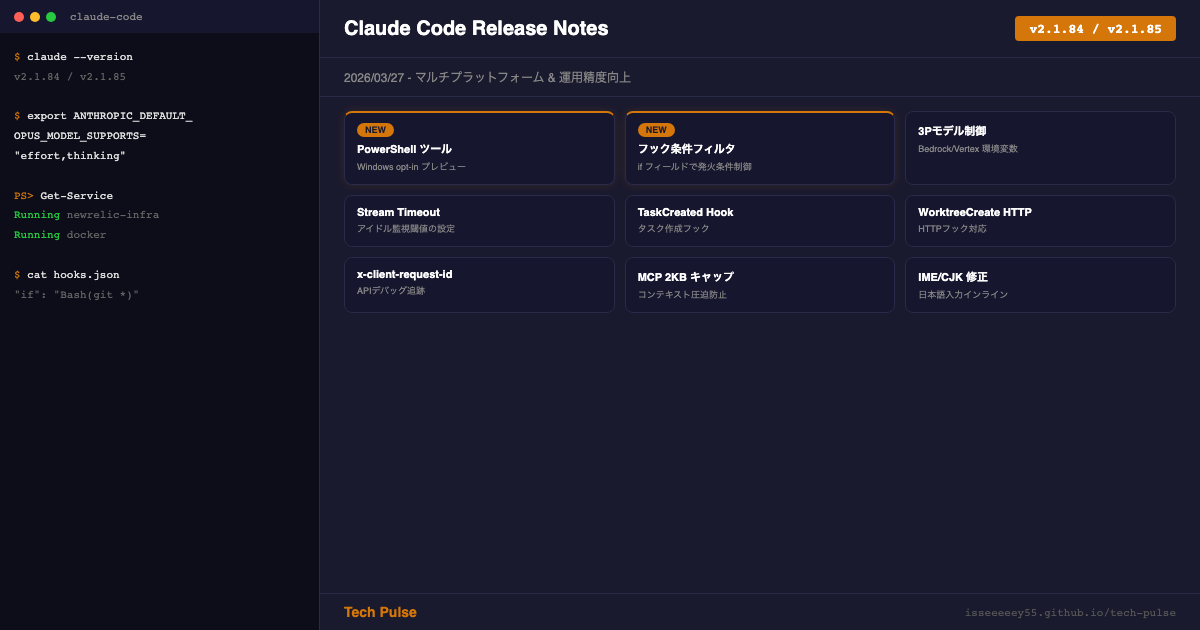Click the NEW badge on PowerShell card
Viewport: 1200px width, 630px height.
[375, 130]
